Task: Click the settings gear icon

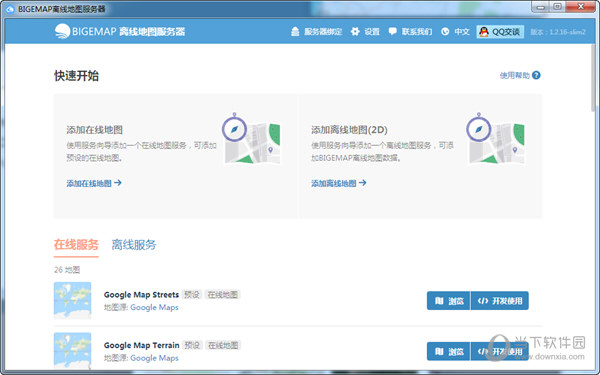Action: (355, 31)
